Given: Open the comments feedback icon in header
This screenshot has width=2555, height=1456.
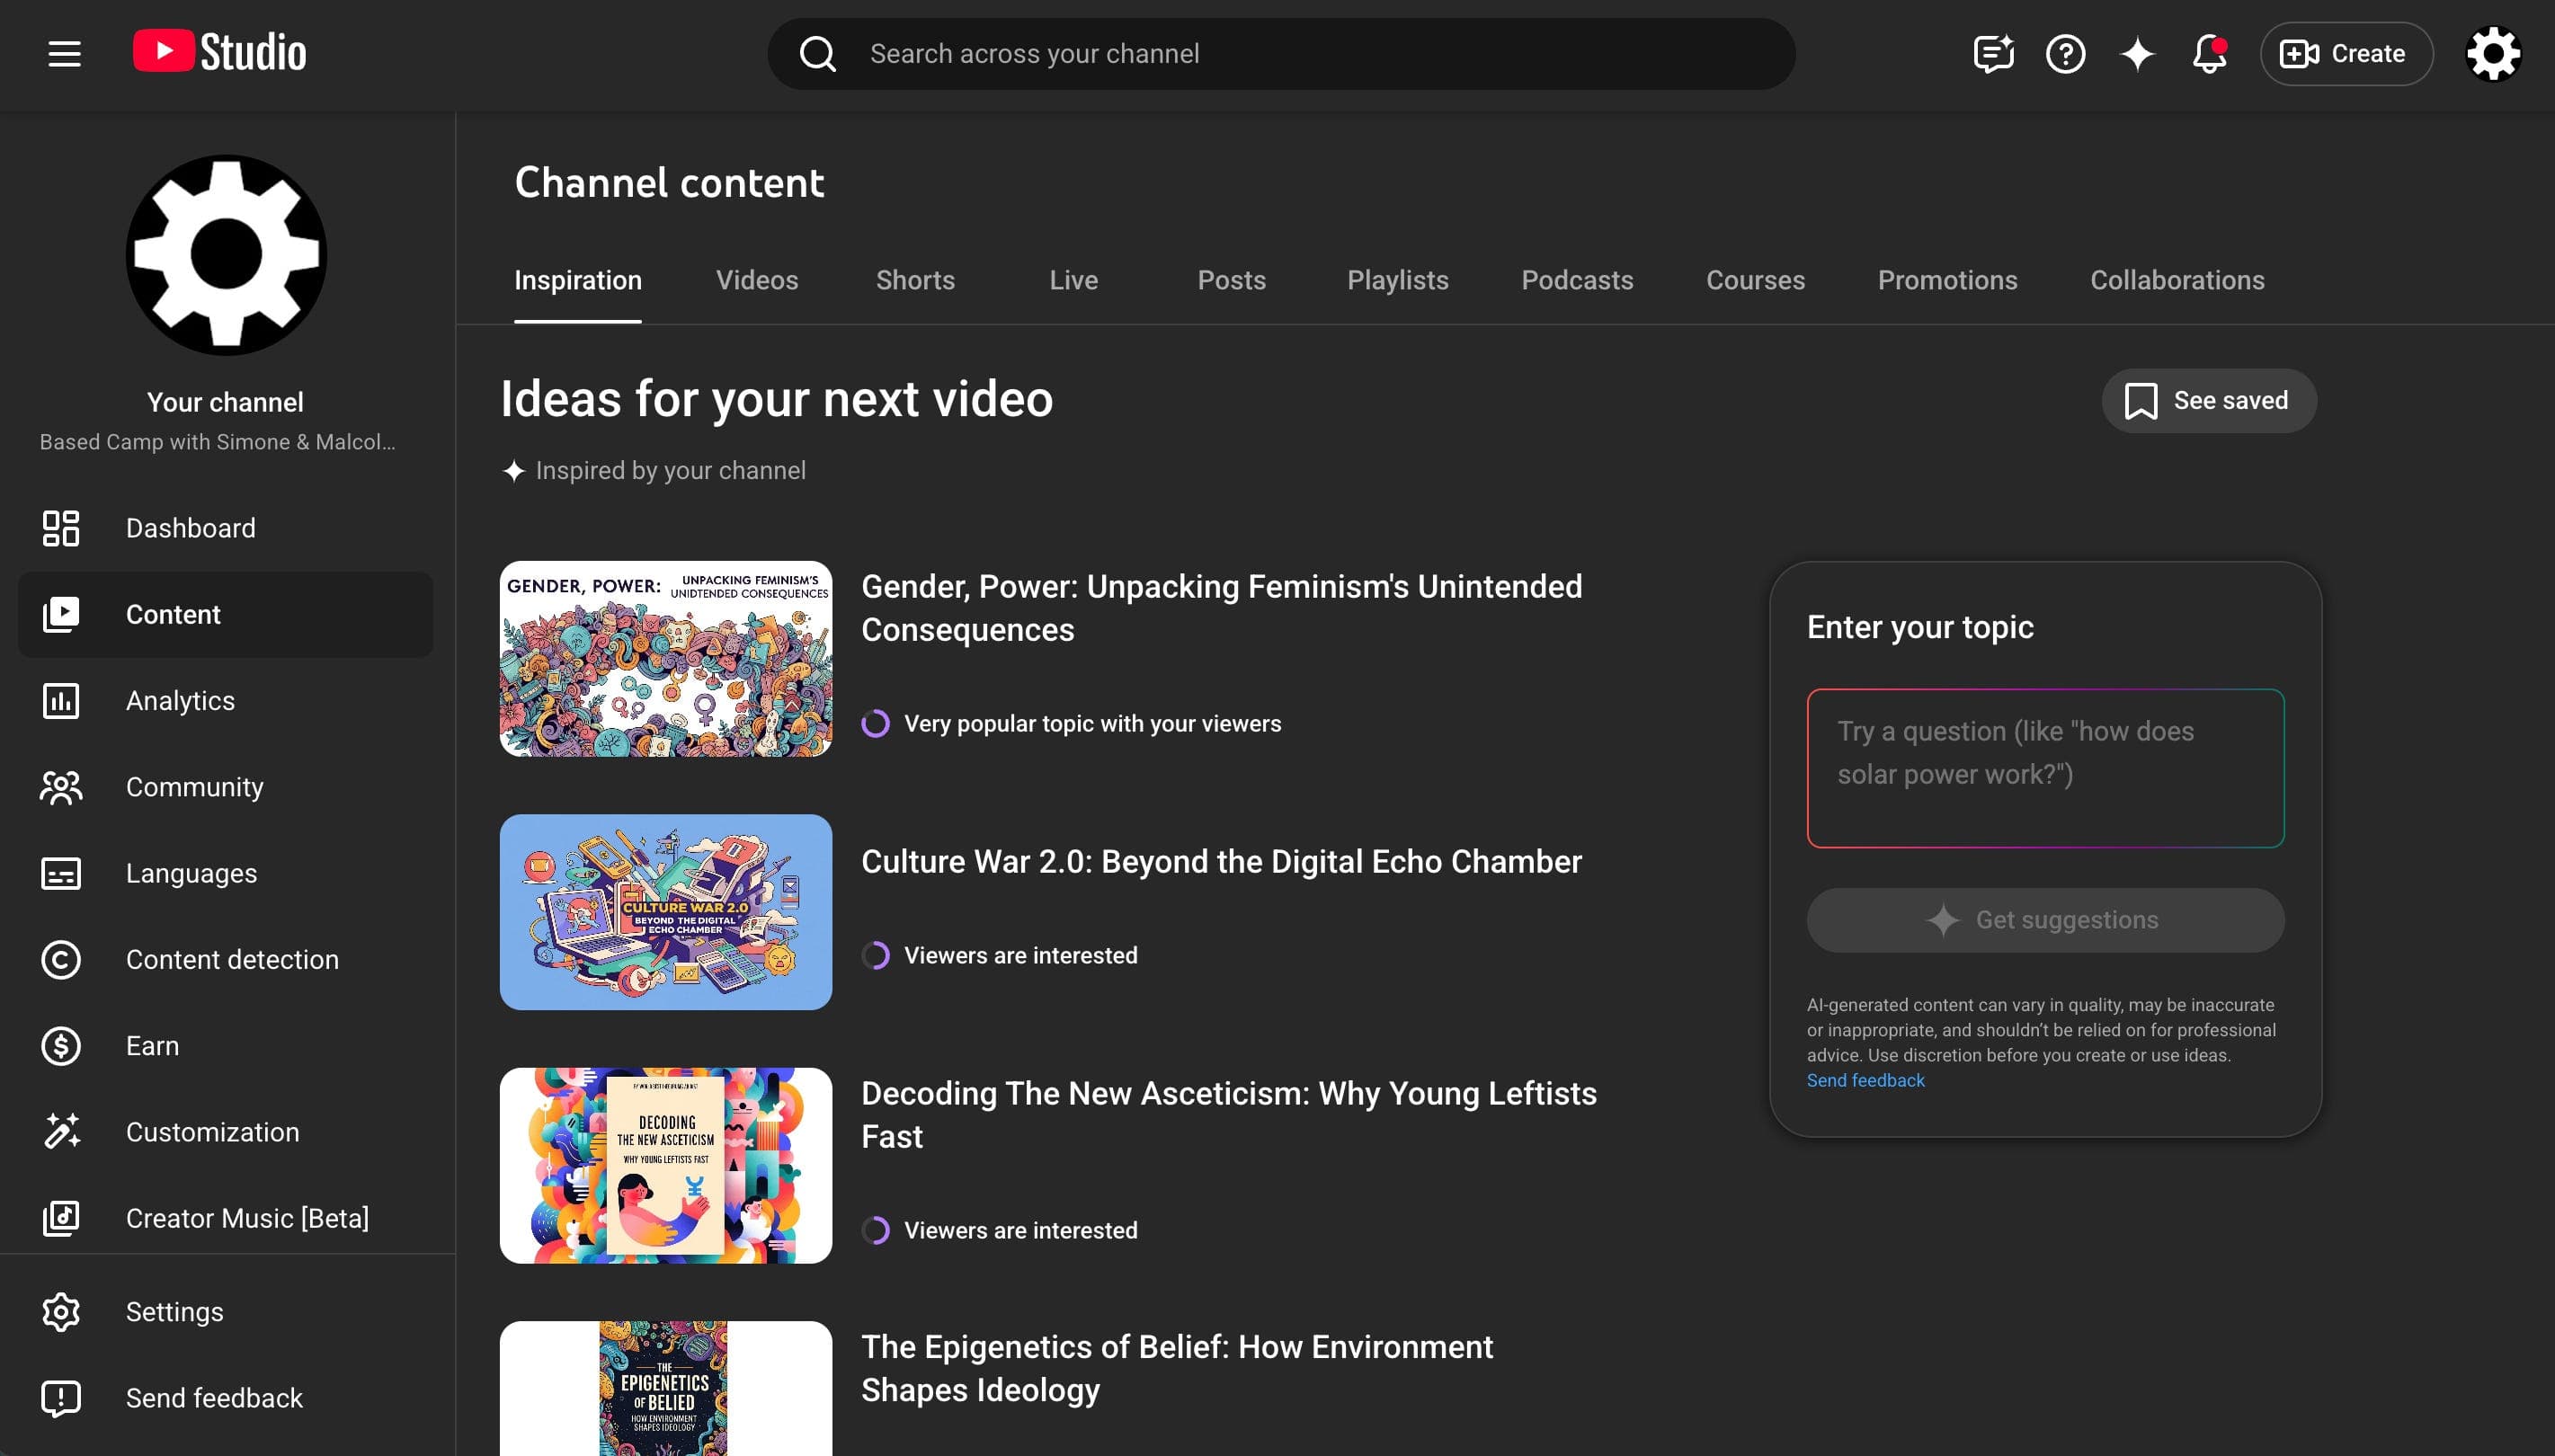Looking at the screenshot, I should [1993, 54].
